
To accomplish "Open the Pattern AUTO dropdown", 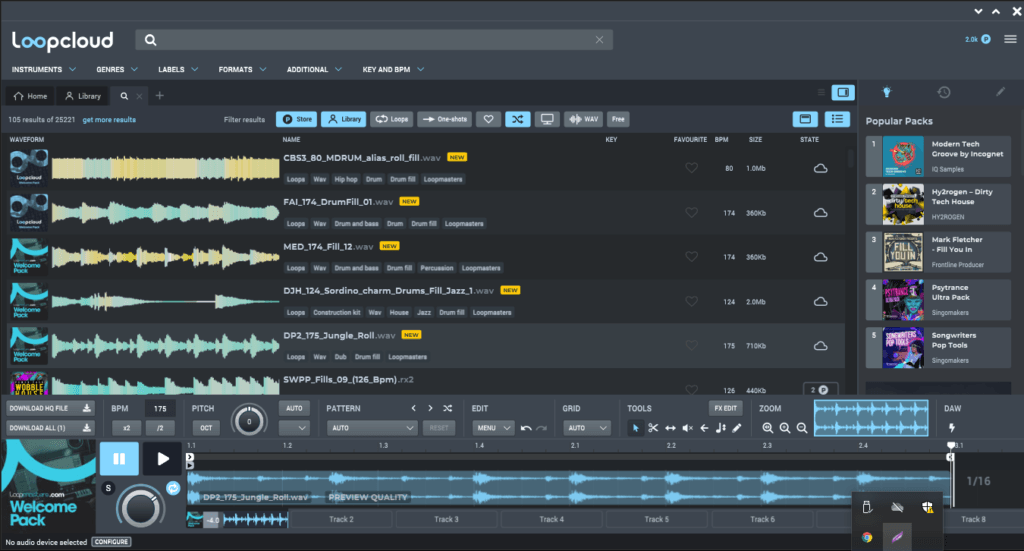I will (x=371, y=428).
